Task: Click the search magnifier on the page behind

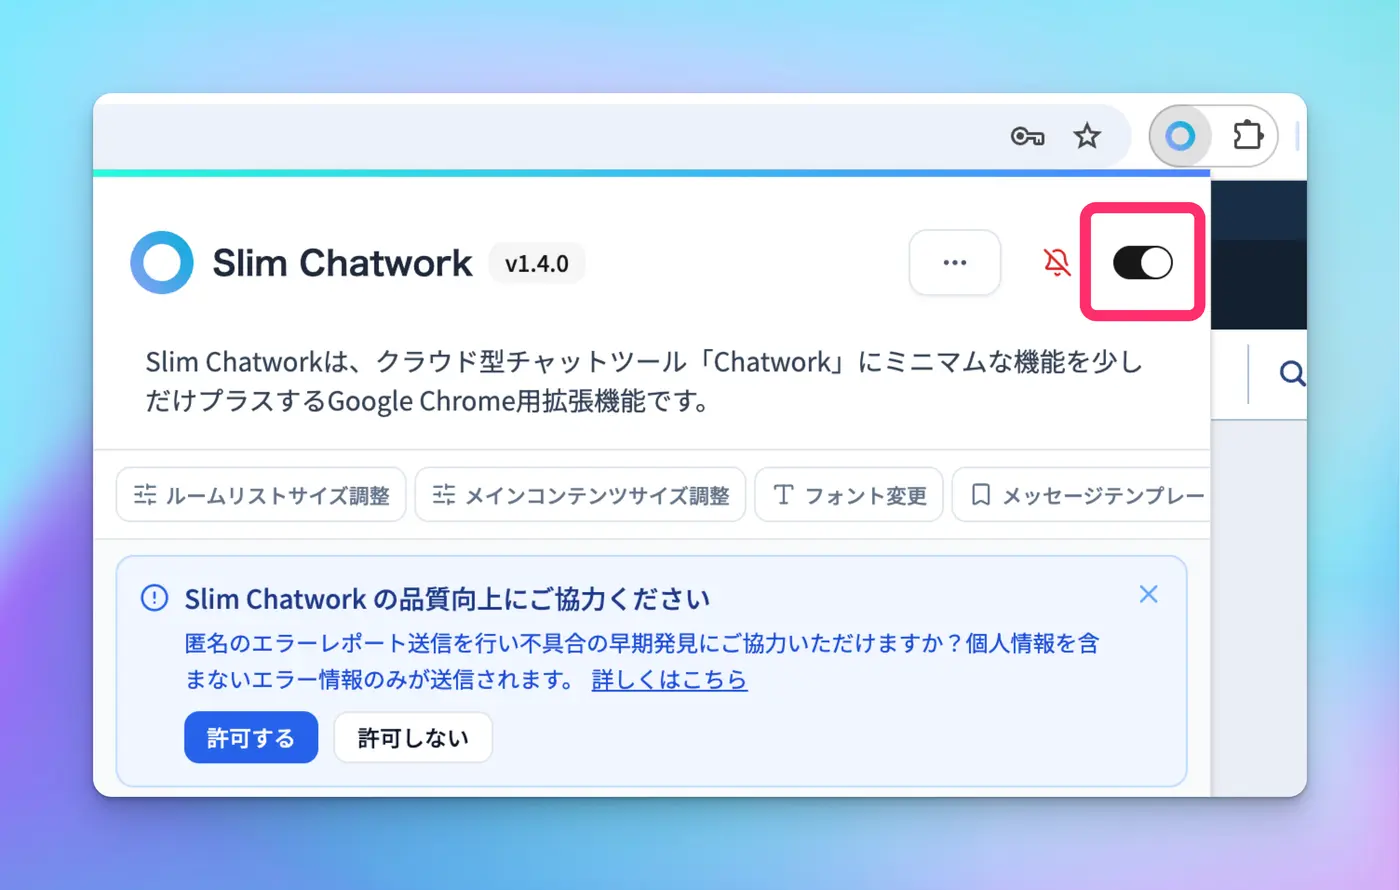Action: [1292, 374]
